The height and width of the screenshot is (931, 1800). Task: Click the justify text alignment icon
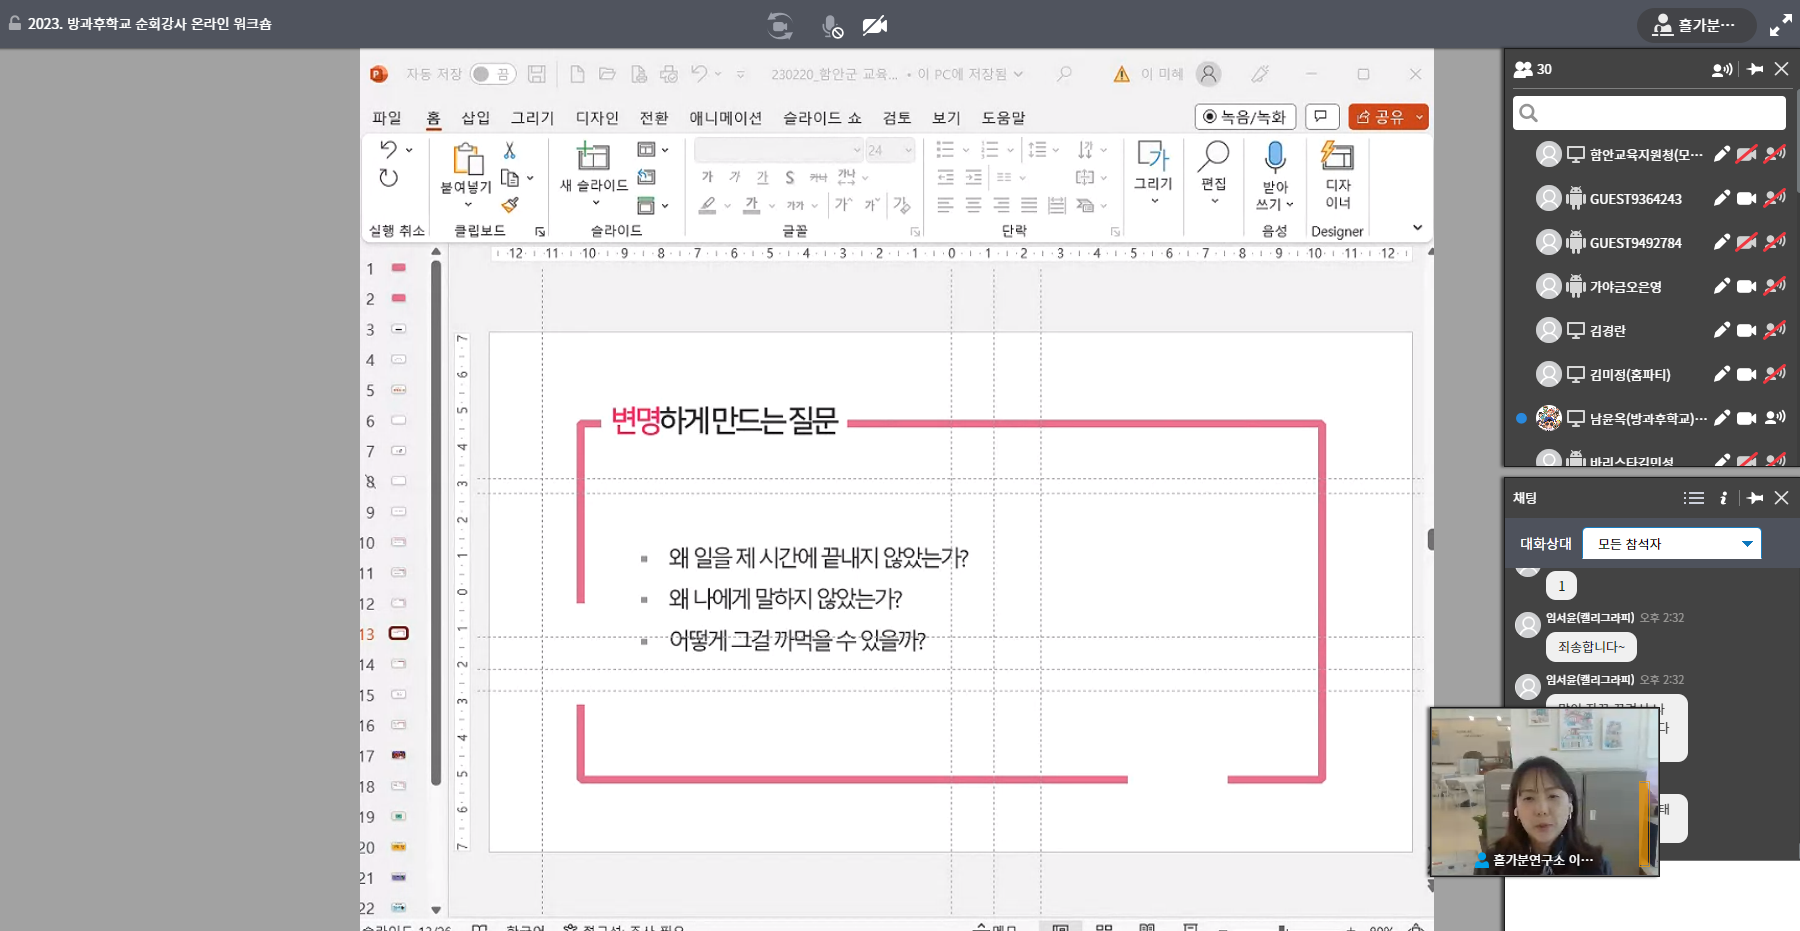coord(1029,205)
